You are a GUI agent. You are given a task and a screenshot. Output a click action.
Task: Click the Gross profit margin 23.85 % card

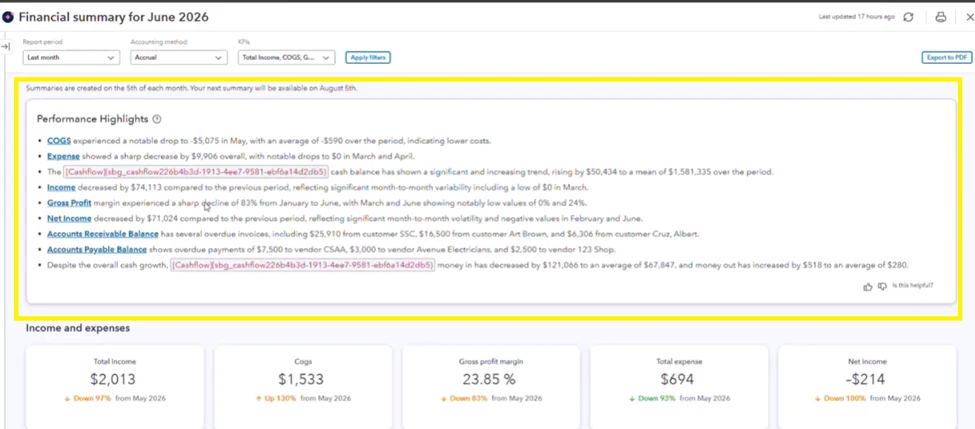click(x=491, y=387)
